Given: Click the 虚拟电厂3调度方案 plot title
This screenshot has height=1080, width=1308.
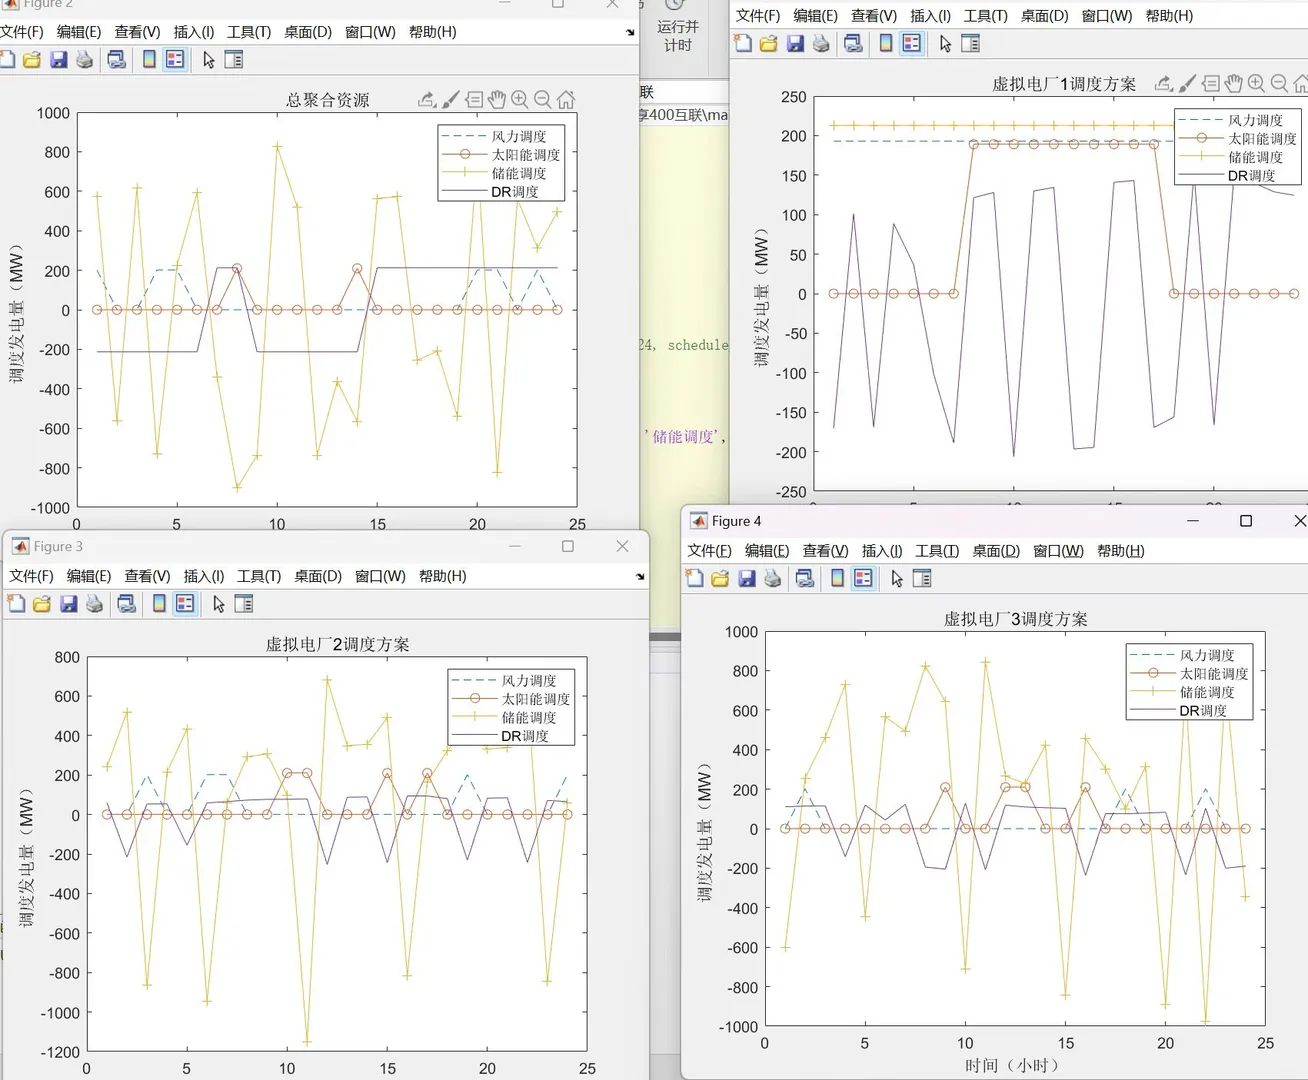Looking at the screenshot, I should pyautogui.click(x=1016, y=619).
